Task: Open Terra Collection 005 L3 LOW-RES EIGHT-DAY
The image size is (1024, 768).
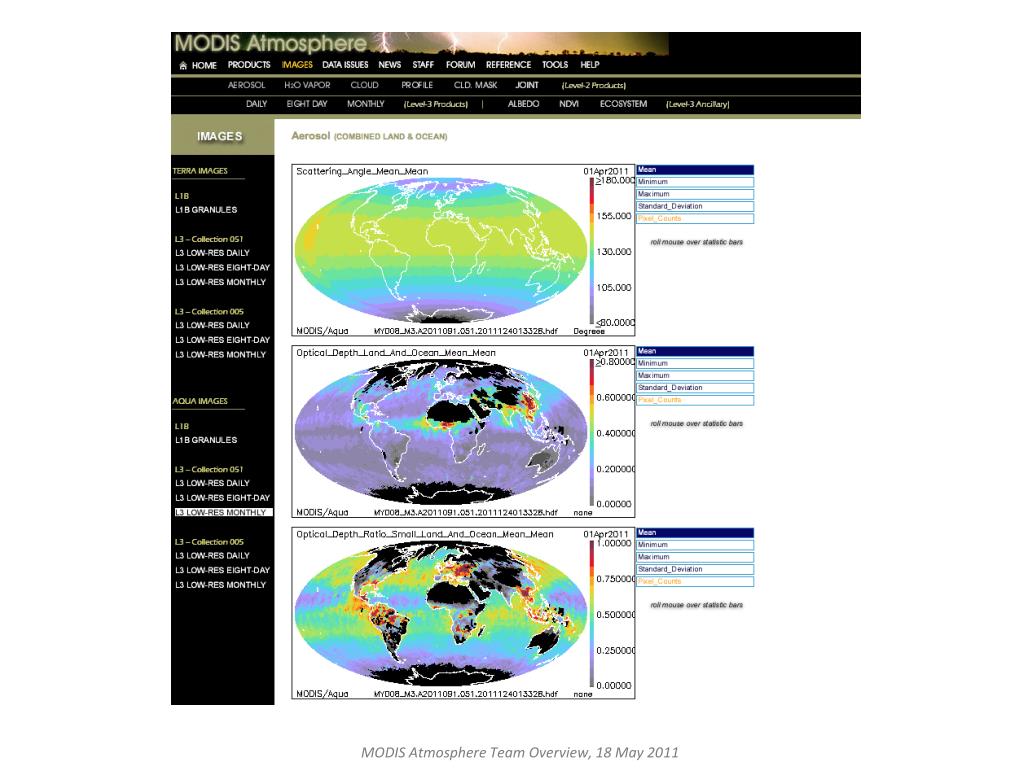Action: (x=222, y=340)
